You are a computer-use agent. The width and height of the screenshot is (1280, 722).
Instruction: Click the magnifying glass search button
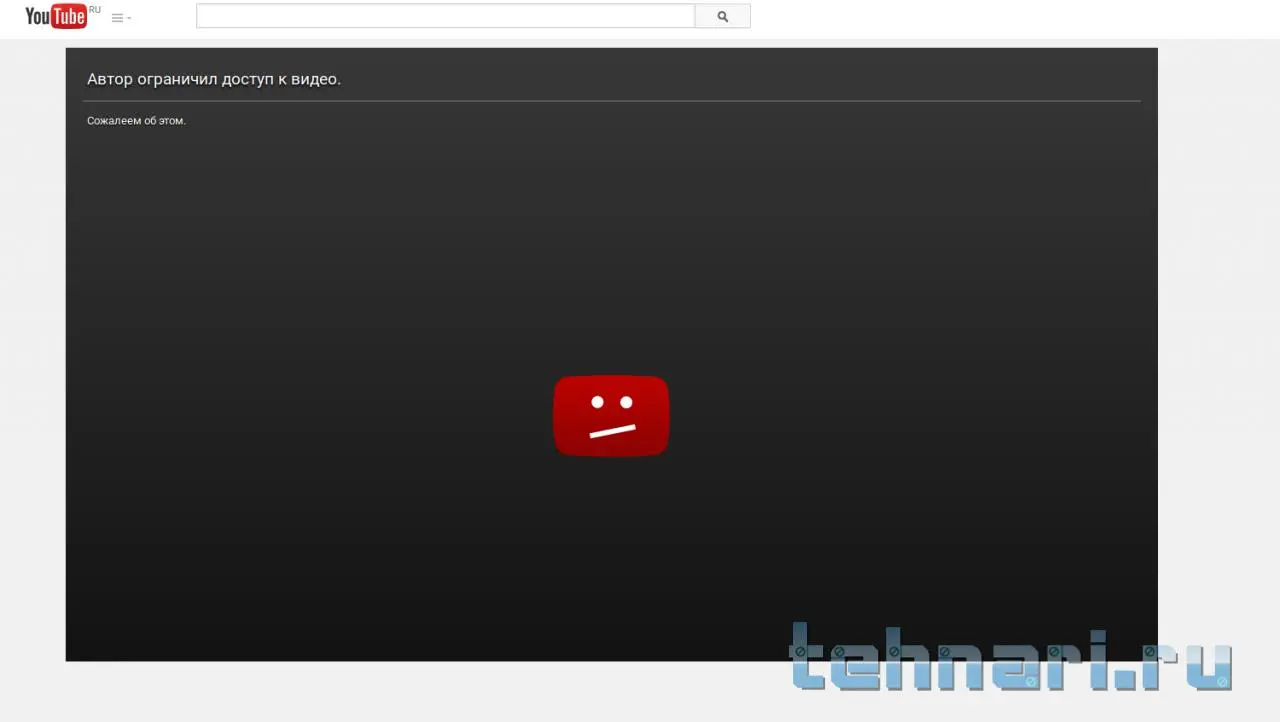click(x=722, y=16)
